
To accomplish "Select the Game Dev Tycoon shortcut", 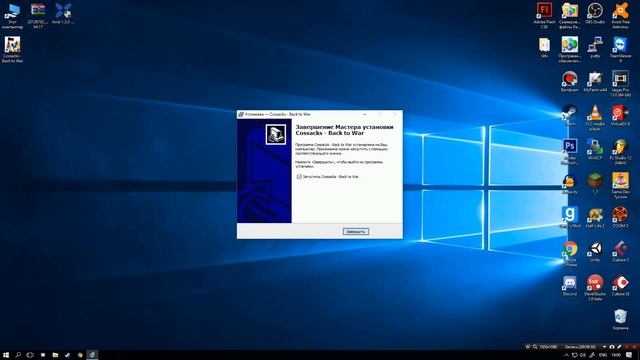I will [620, 185].
